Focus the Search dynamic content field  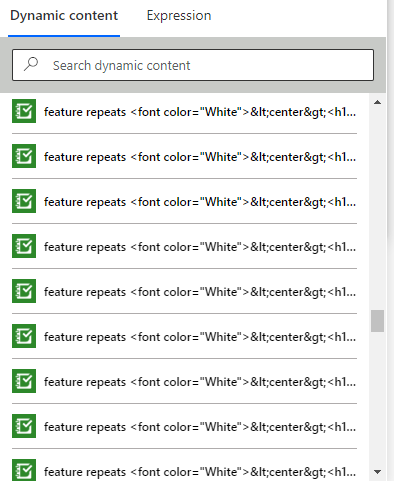tap(193, 65)
